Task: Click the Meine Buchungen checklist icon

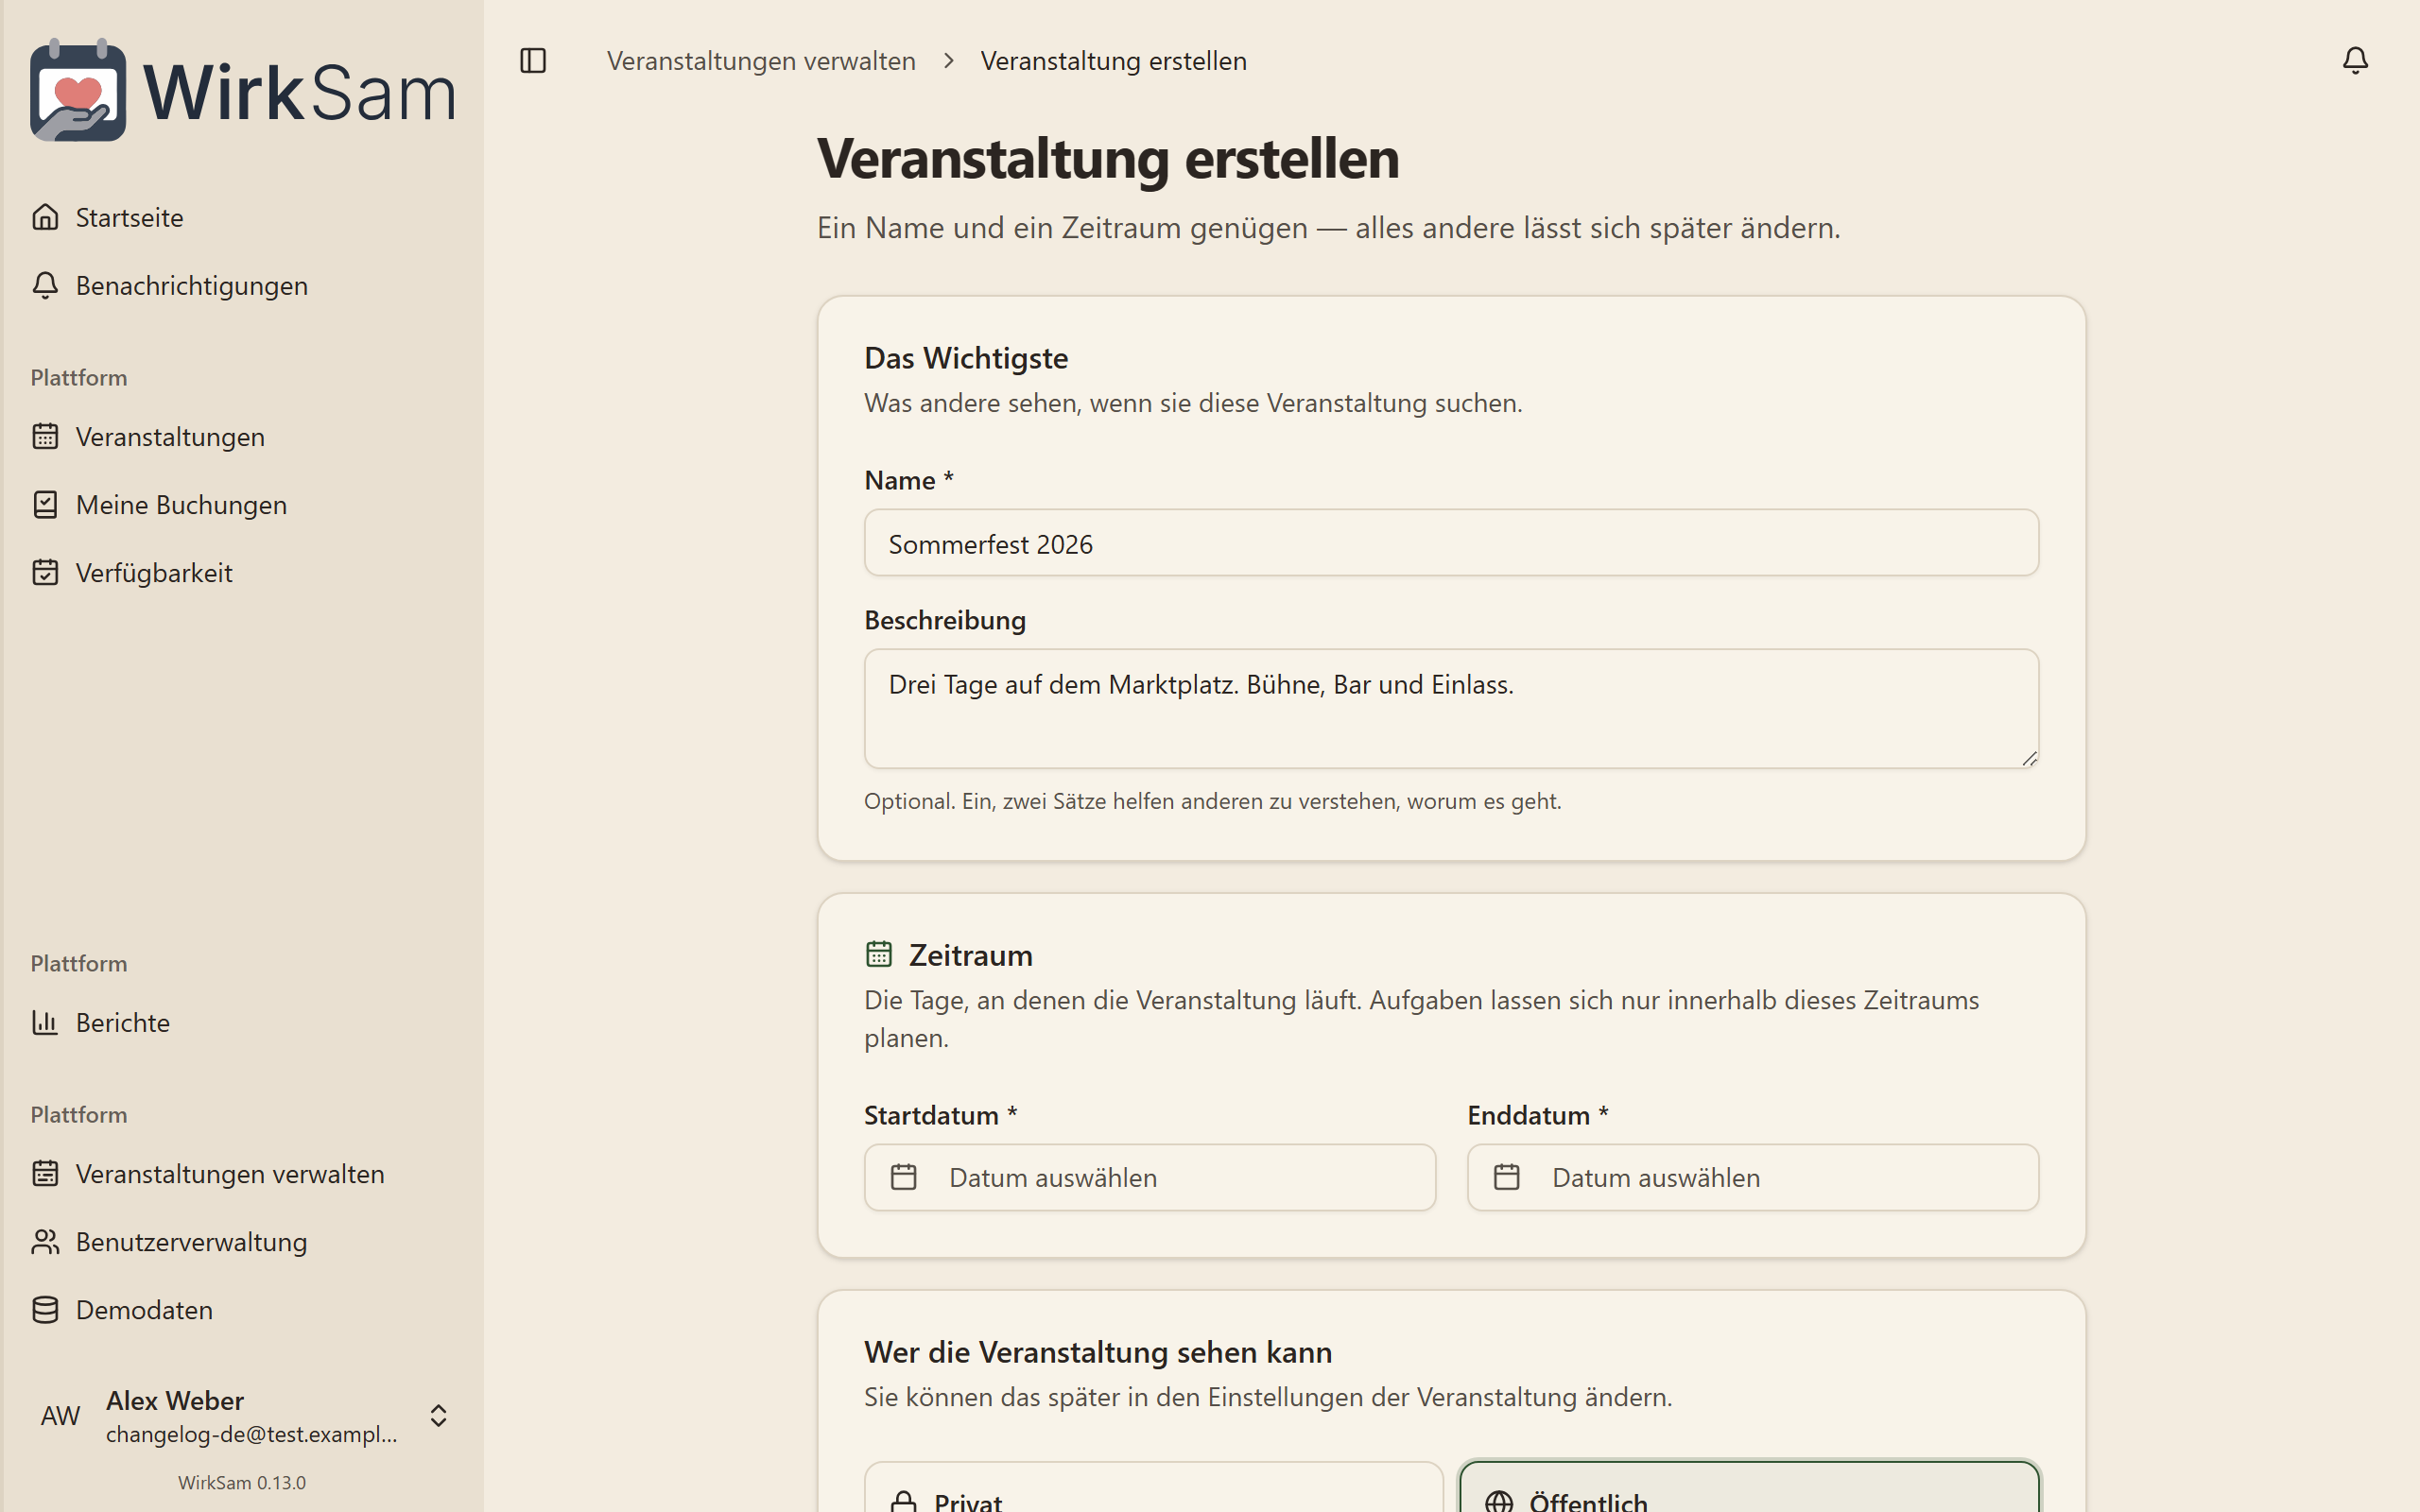Action: (45, 504)
